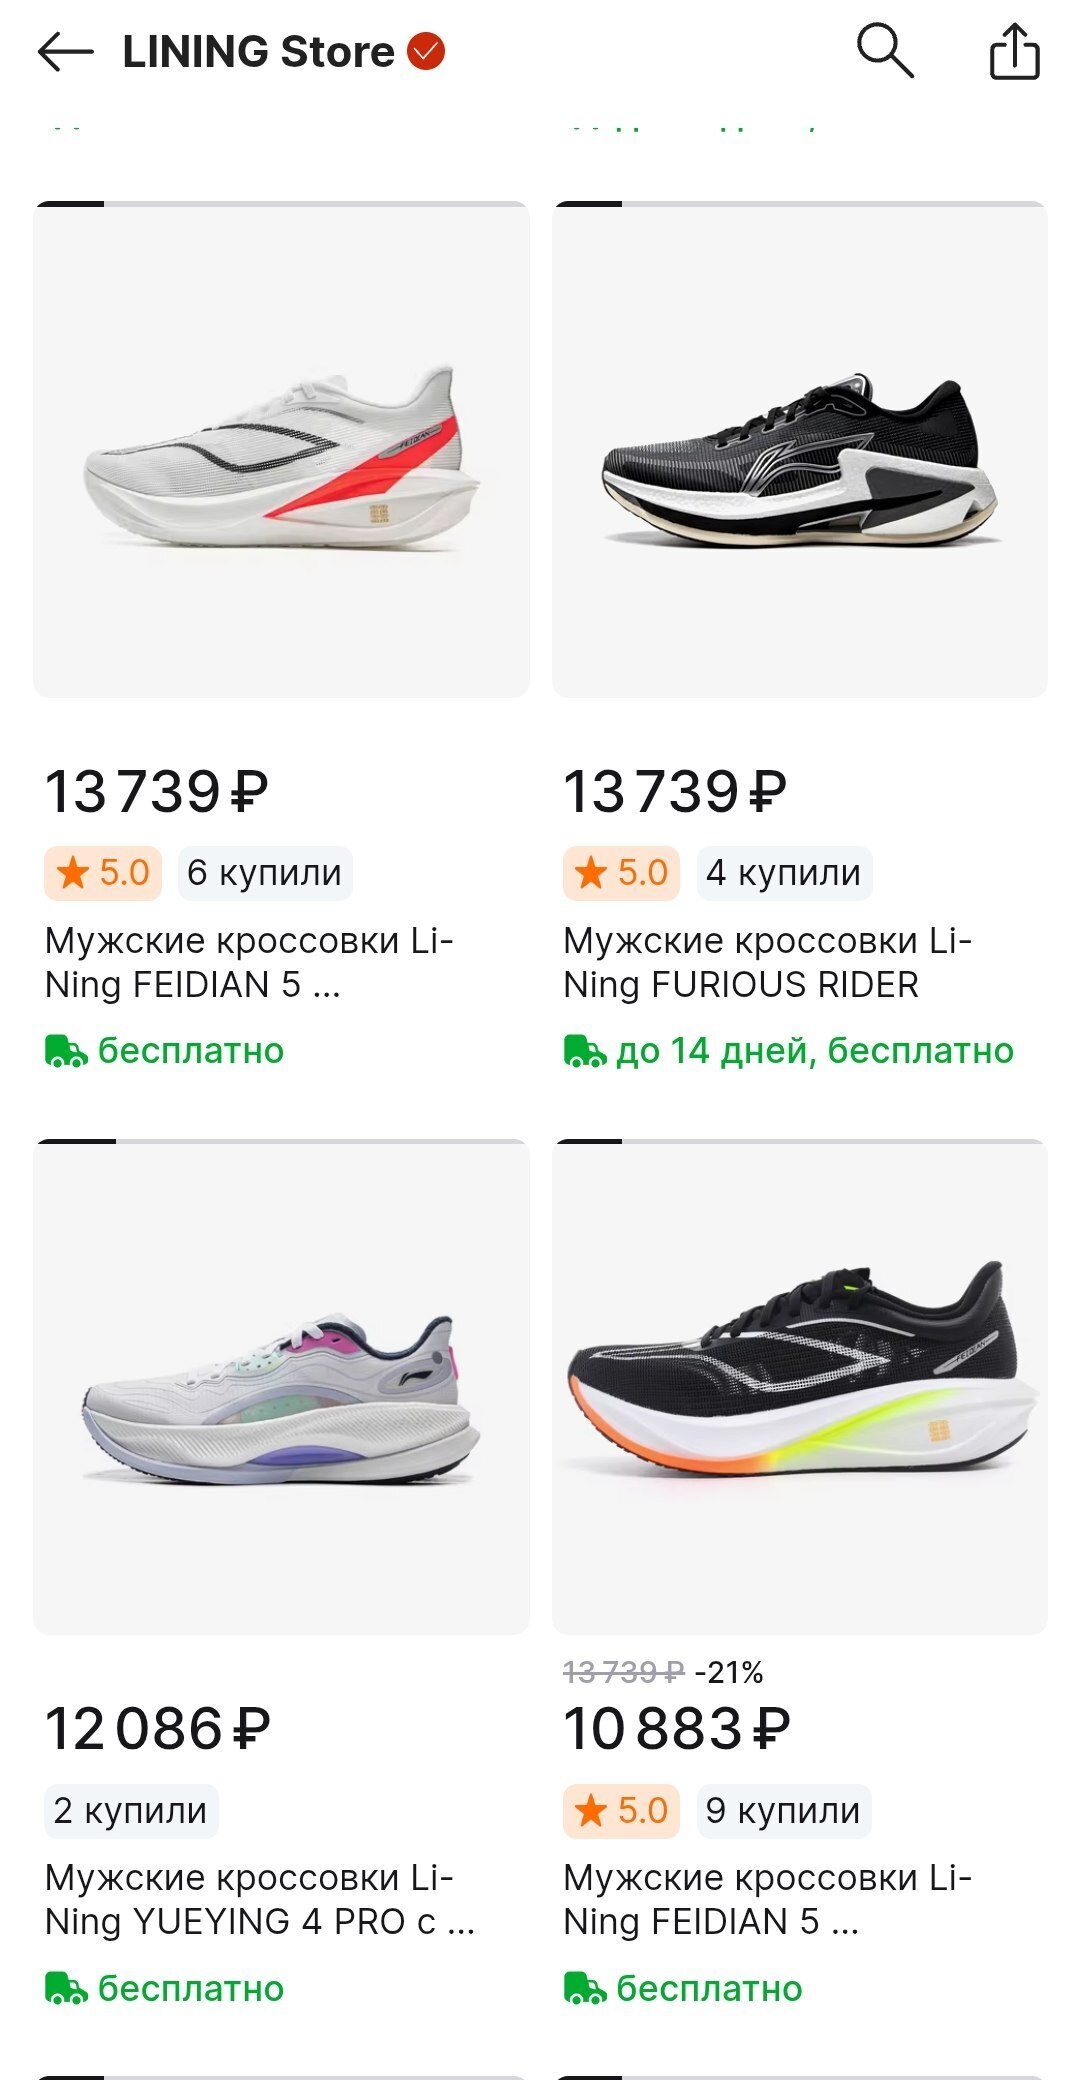Tap the title "Мужские кроссовки Li-Ning FURIOUS RIDER"

click(x=766, y=962)
